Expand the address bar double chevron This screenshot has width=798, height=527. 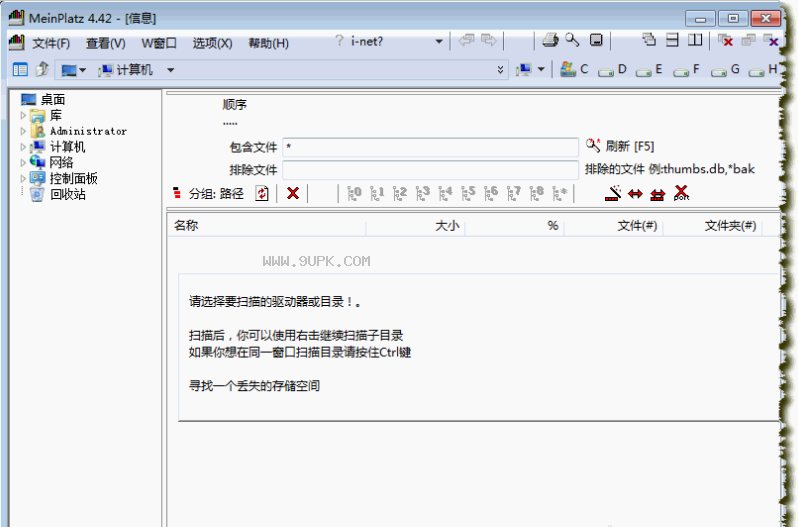pyautogui.click(x=500, y=70)
